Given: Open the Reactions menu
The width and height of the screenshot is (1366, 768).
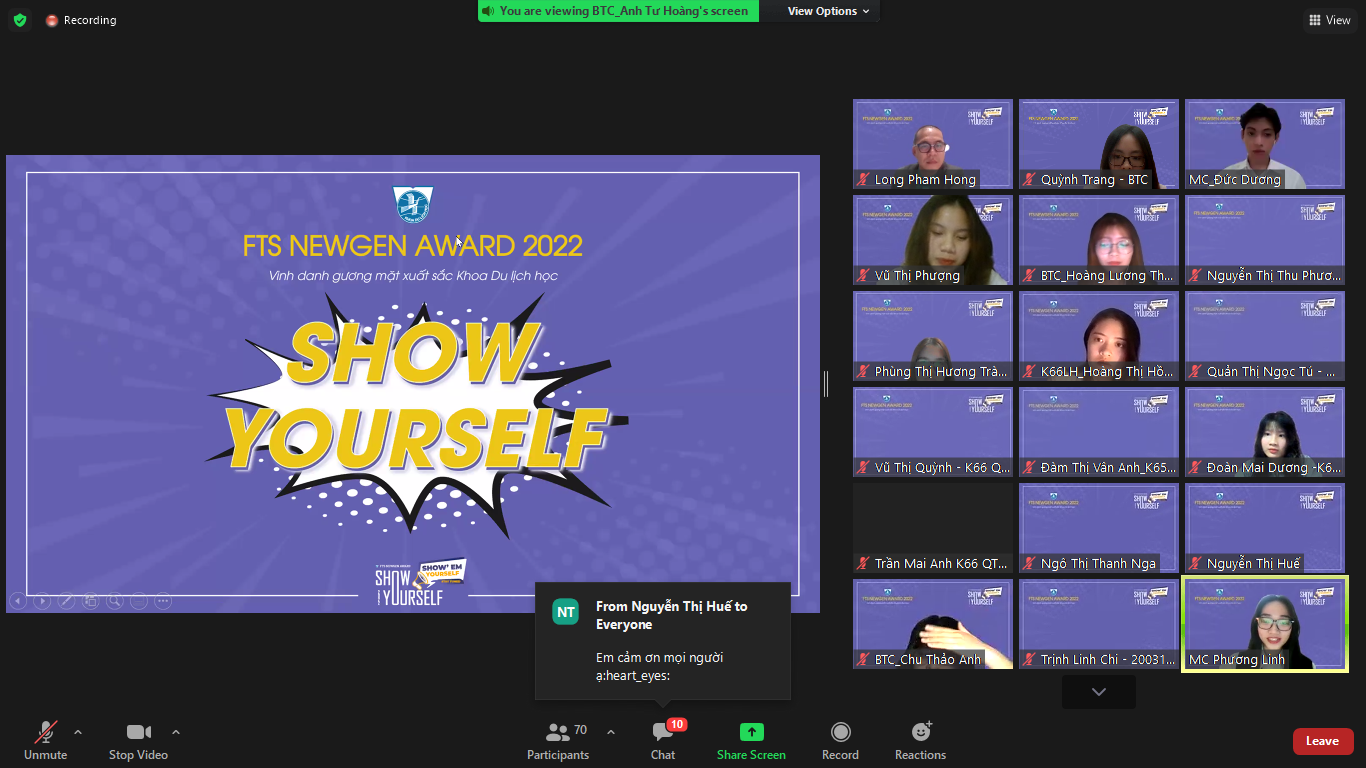Looking at the screenshot, I should tap(920, 733).
